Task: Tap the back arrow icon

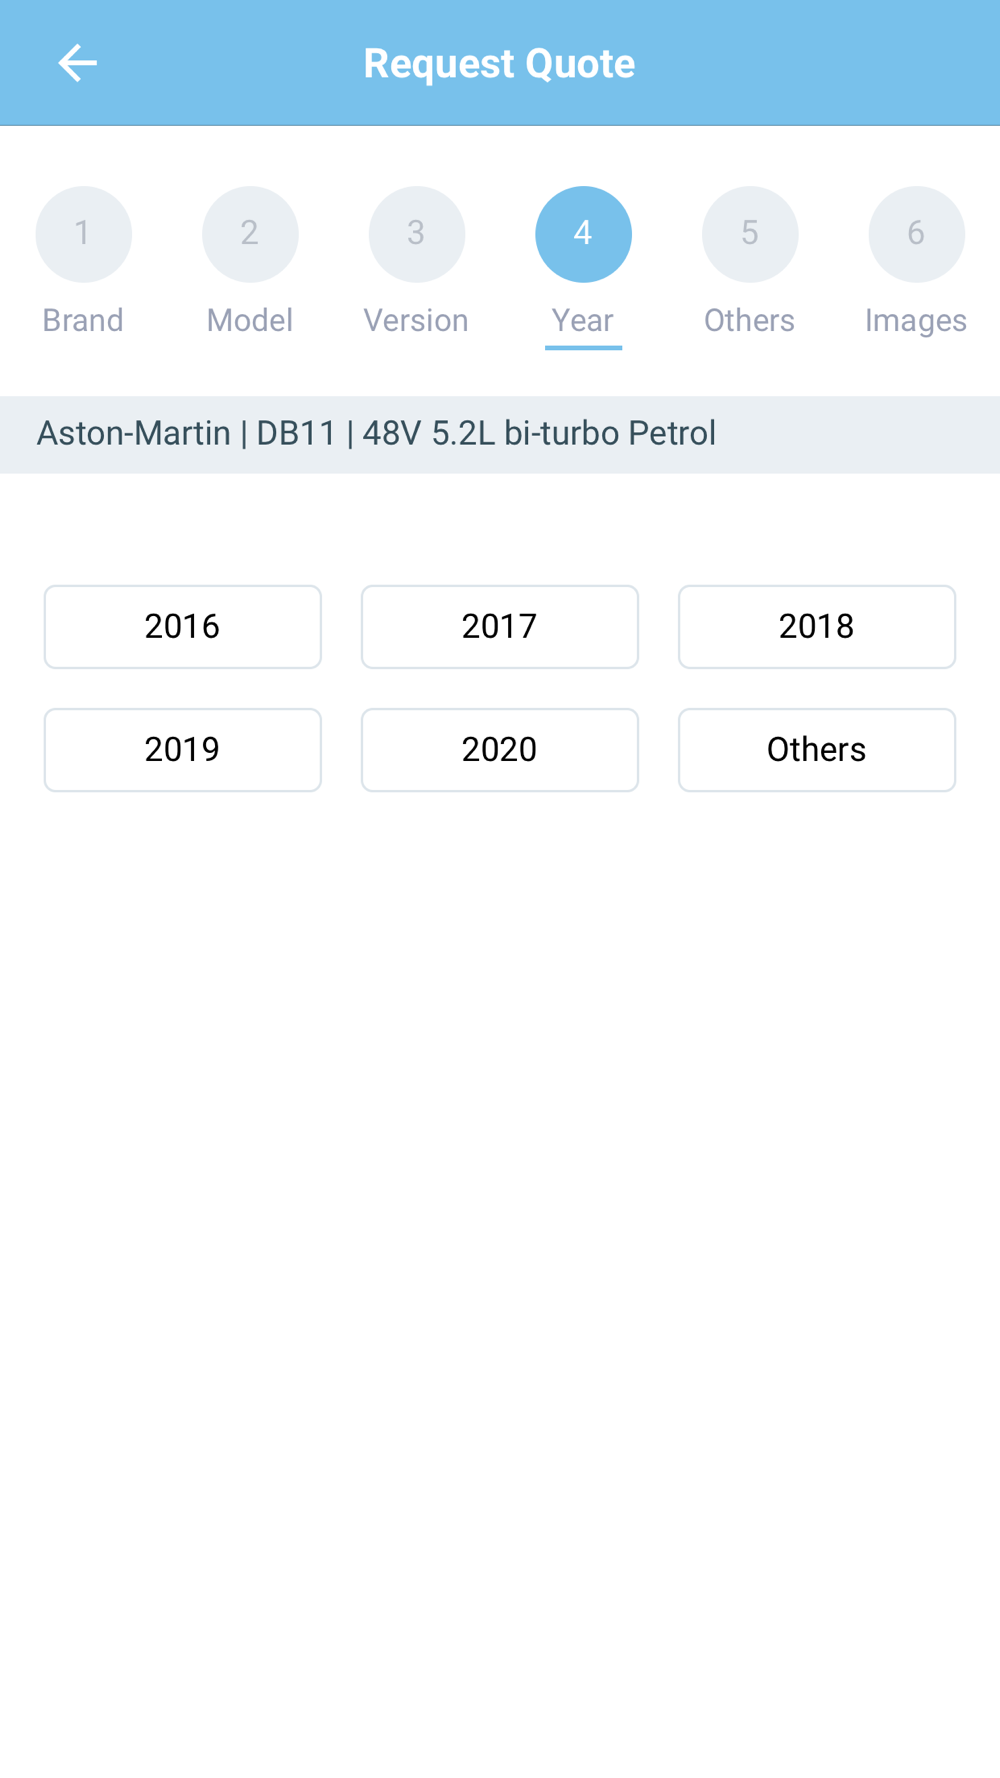Action: (x=77, y=63)
